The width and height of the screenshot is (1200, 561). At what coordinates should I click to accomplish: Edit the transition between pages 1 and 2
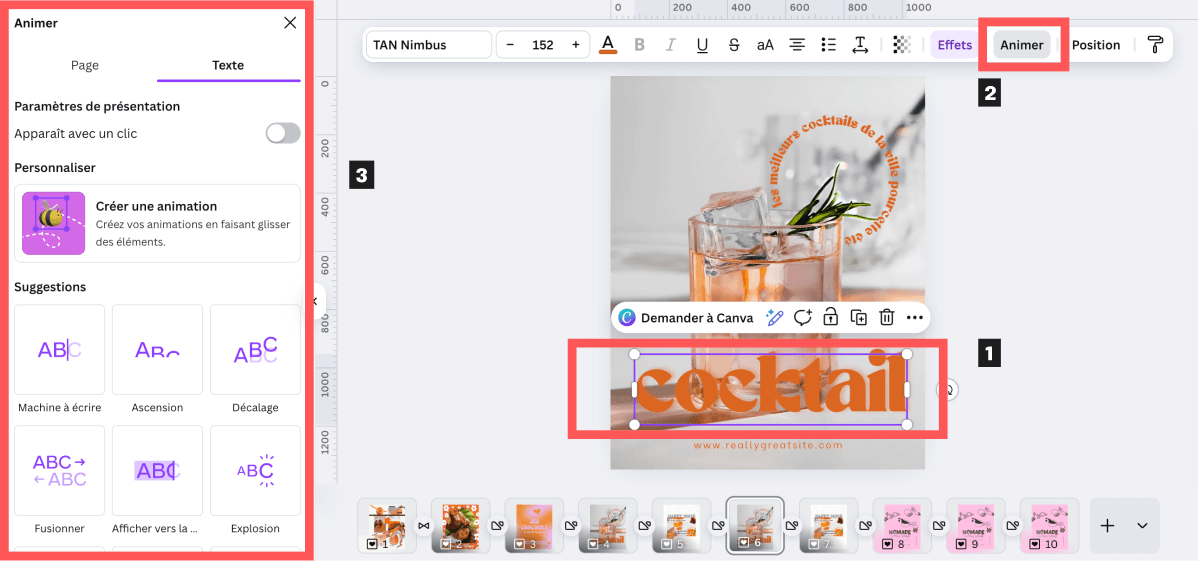pos(424,525)
